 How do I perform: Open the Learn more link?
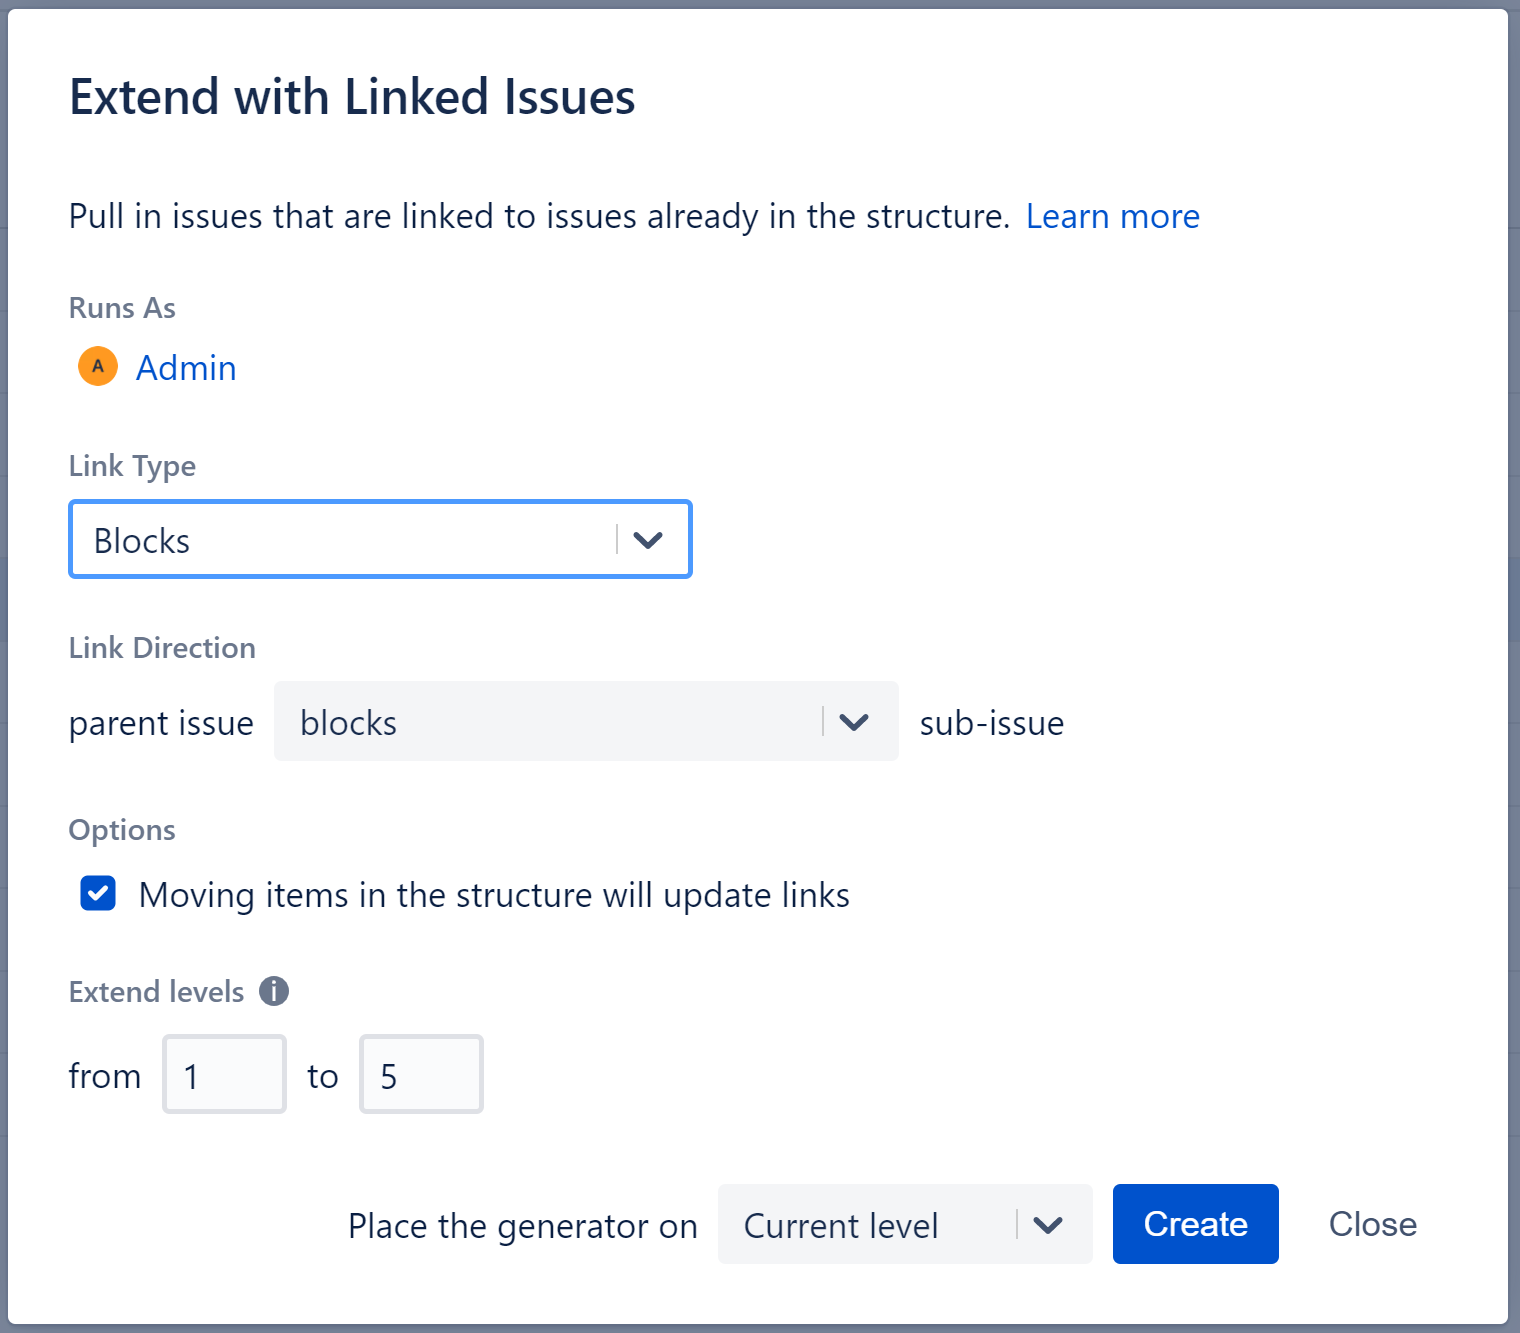click(1113, 216)
